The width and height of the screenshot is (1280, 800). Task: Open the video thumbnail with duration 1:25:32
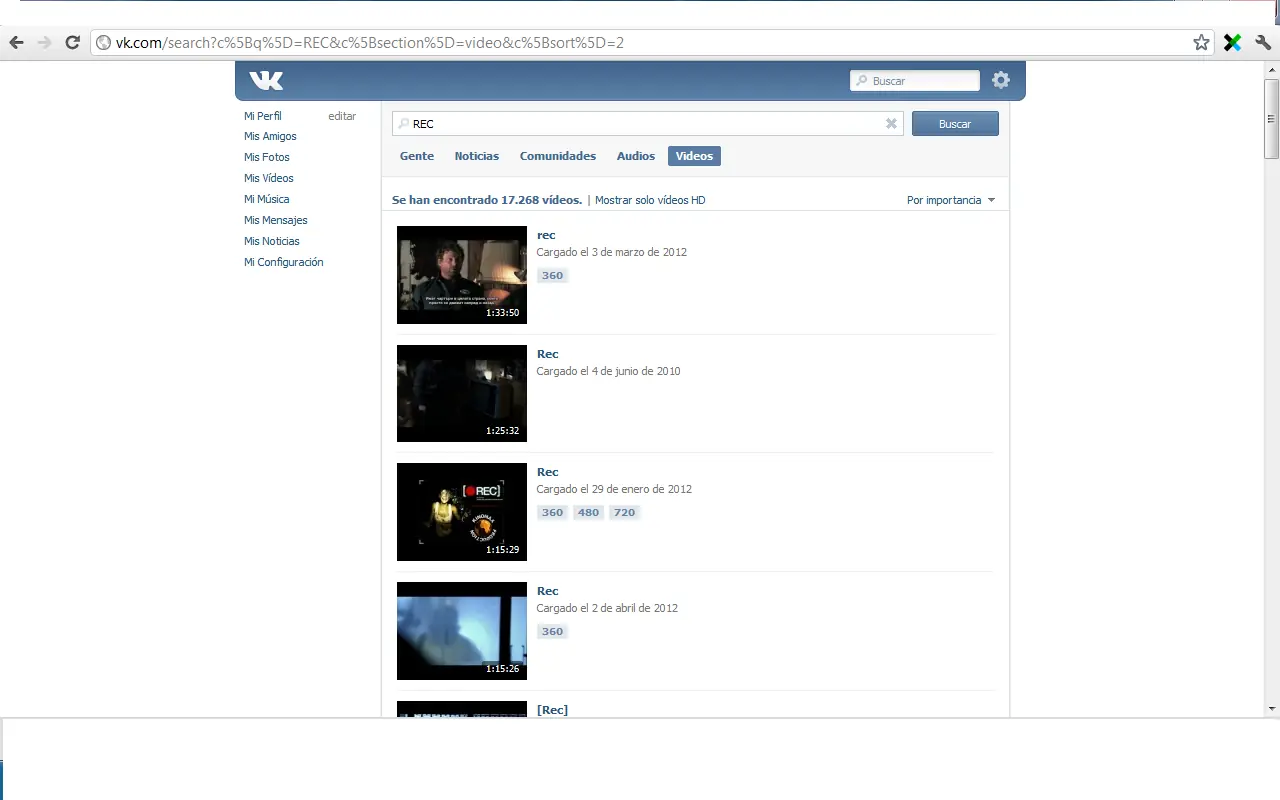(x=462, y=393)
